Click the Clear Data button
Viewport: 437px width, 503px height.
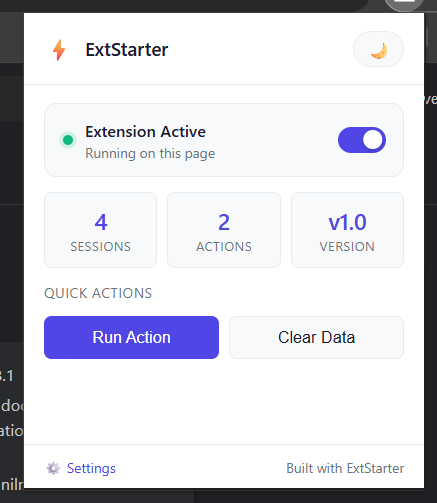[316, 337]
